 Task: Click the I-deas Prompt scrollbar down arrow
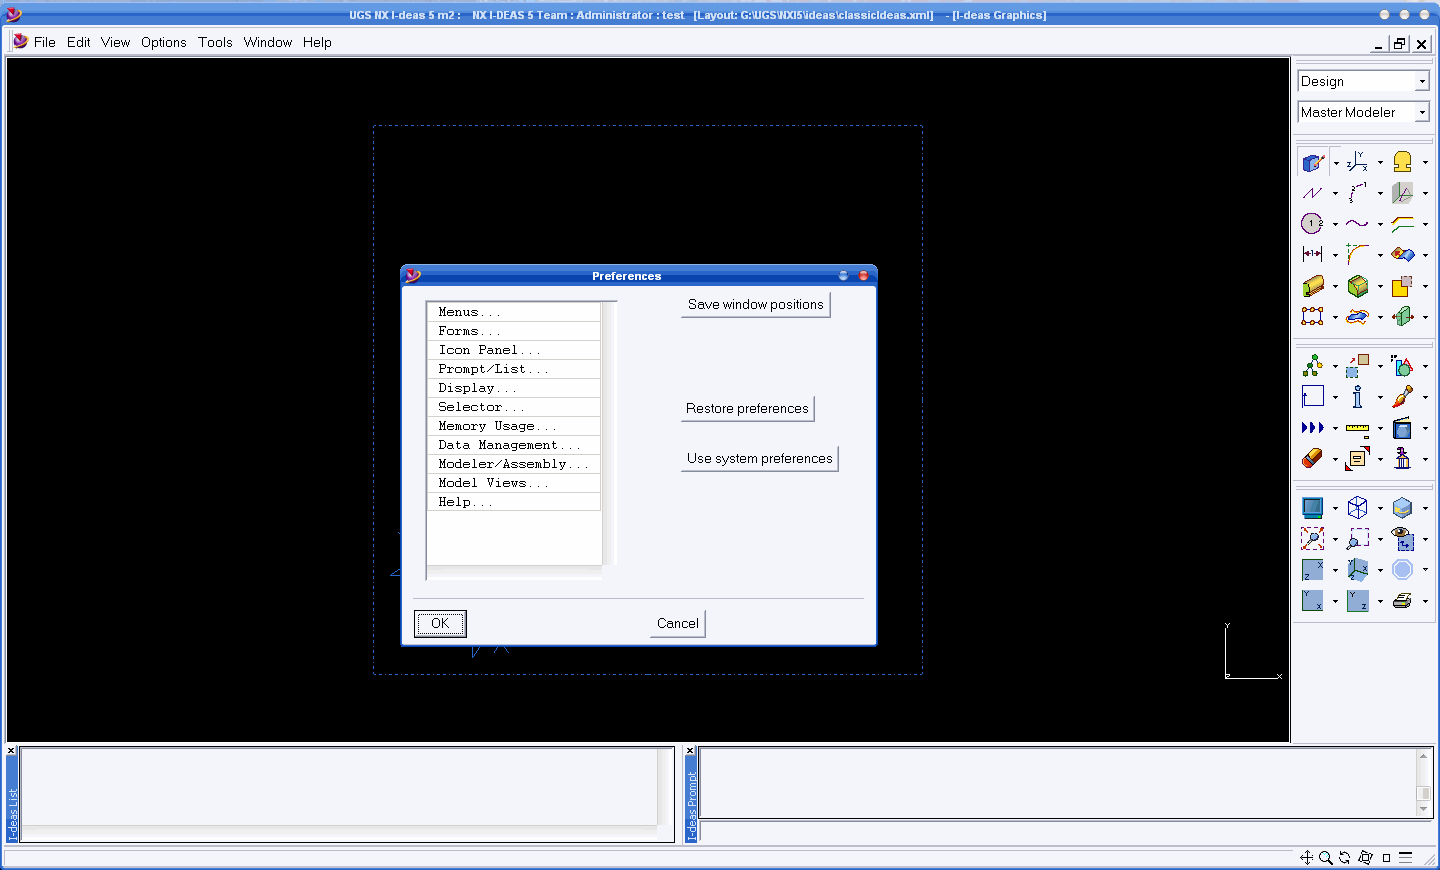(x=1424, y=810)
